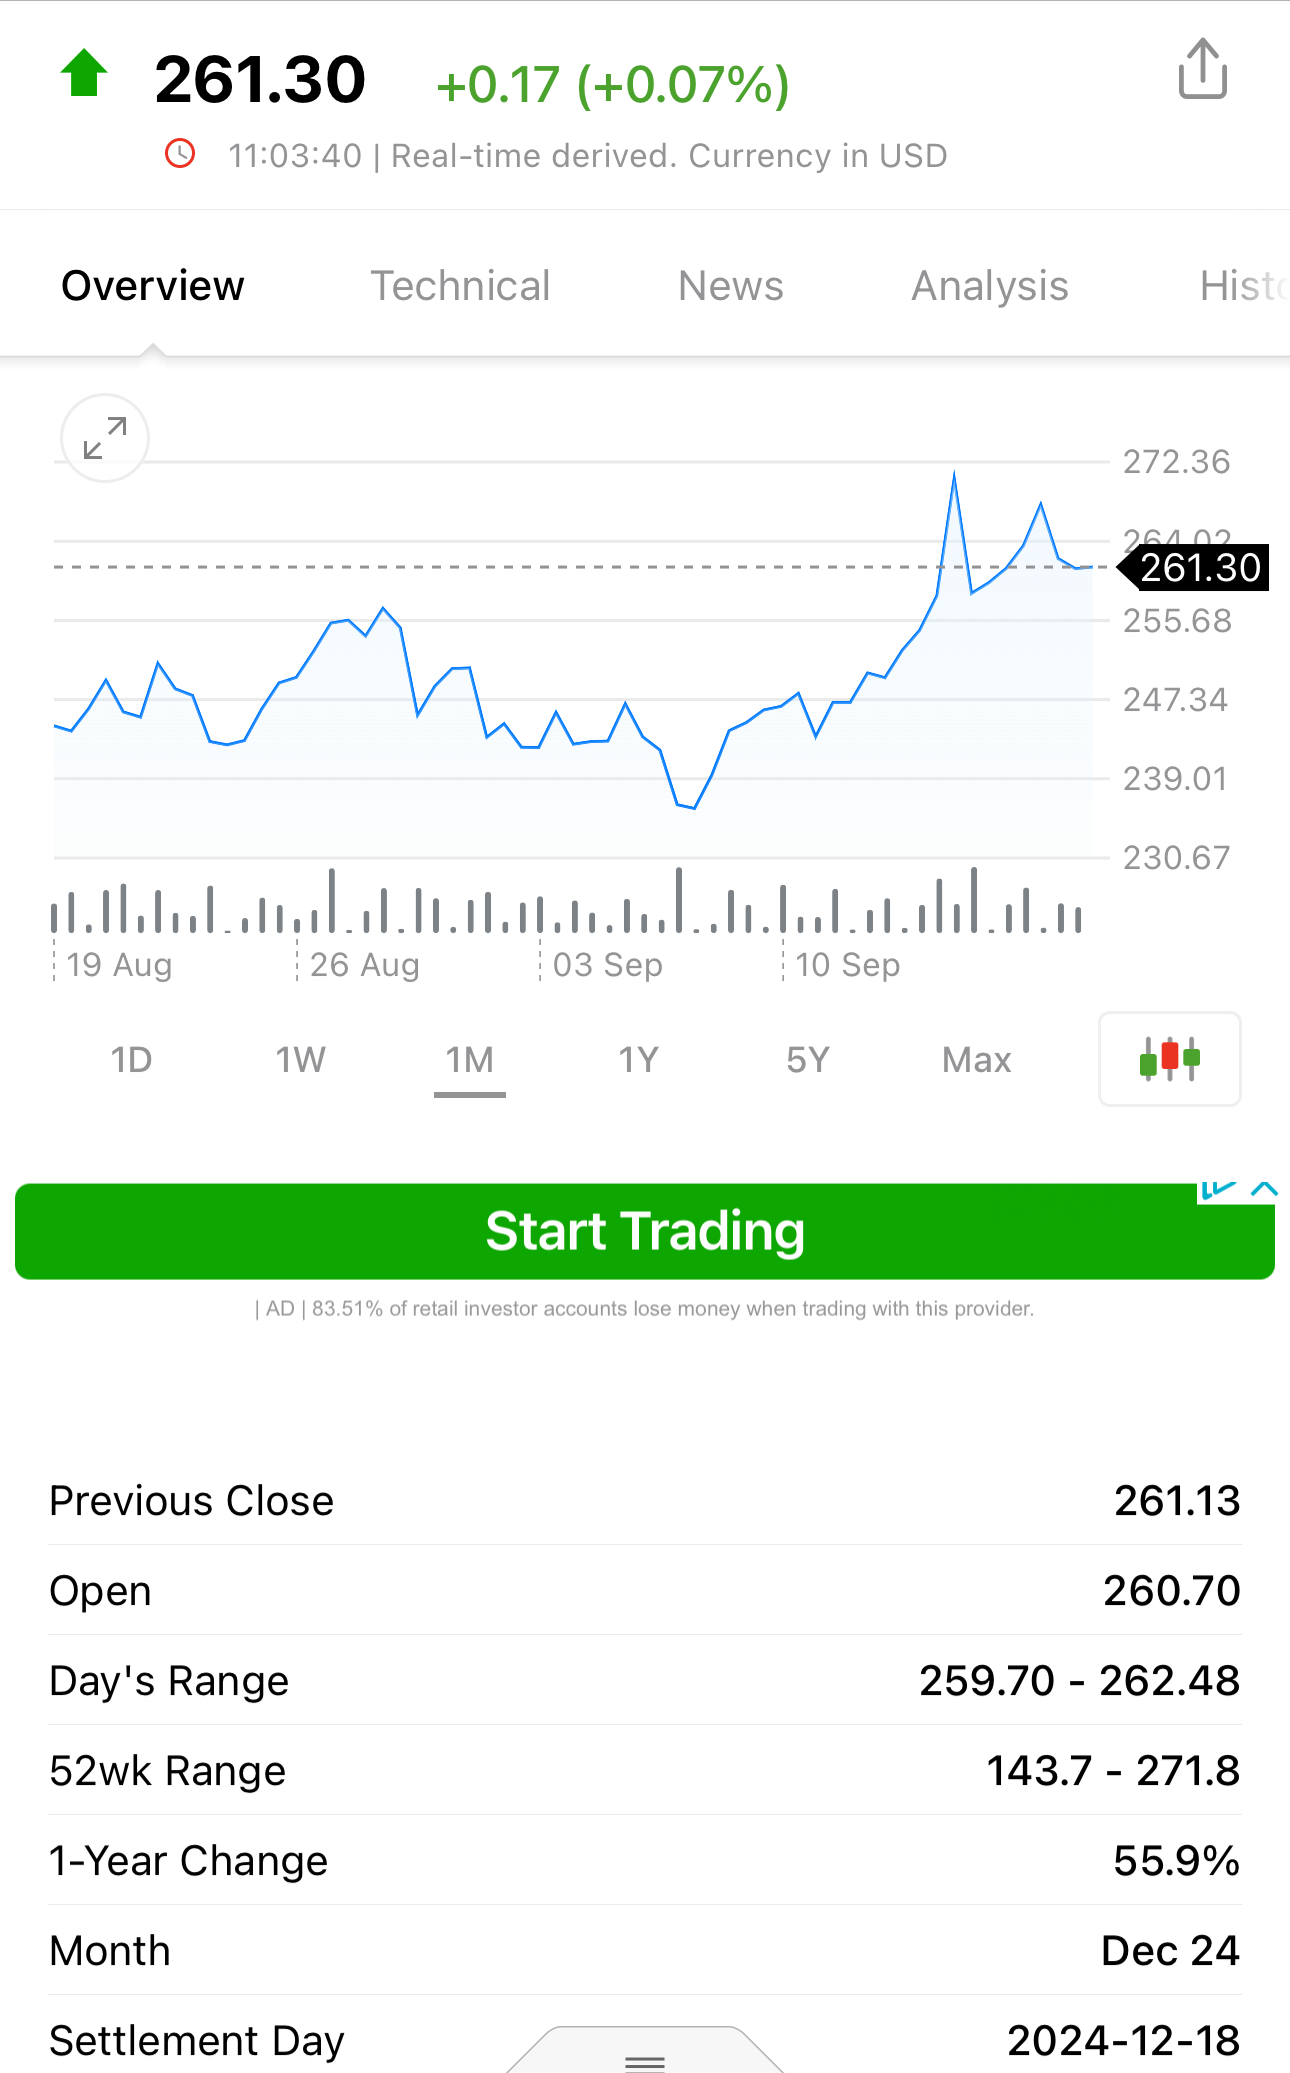Tap the 261.30 current price chart label
The image size is (1290, 2073).
click(x=1198, y=568)
